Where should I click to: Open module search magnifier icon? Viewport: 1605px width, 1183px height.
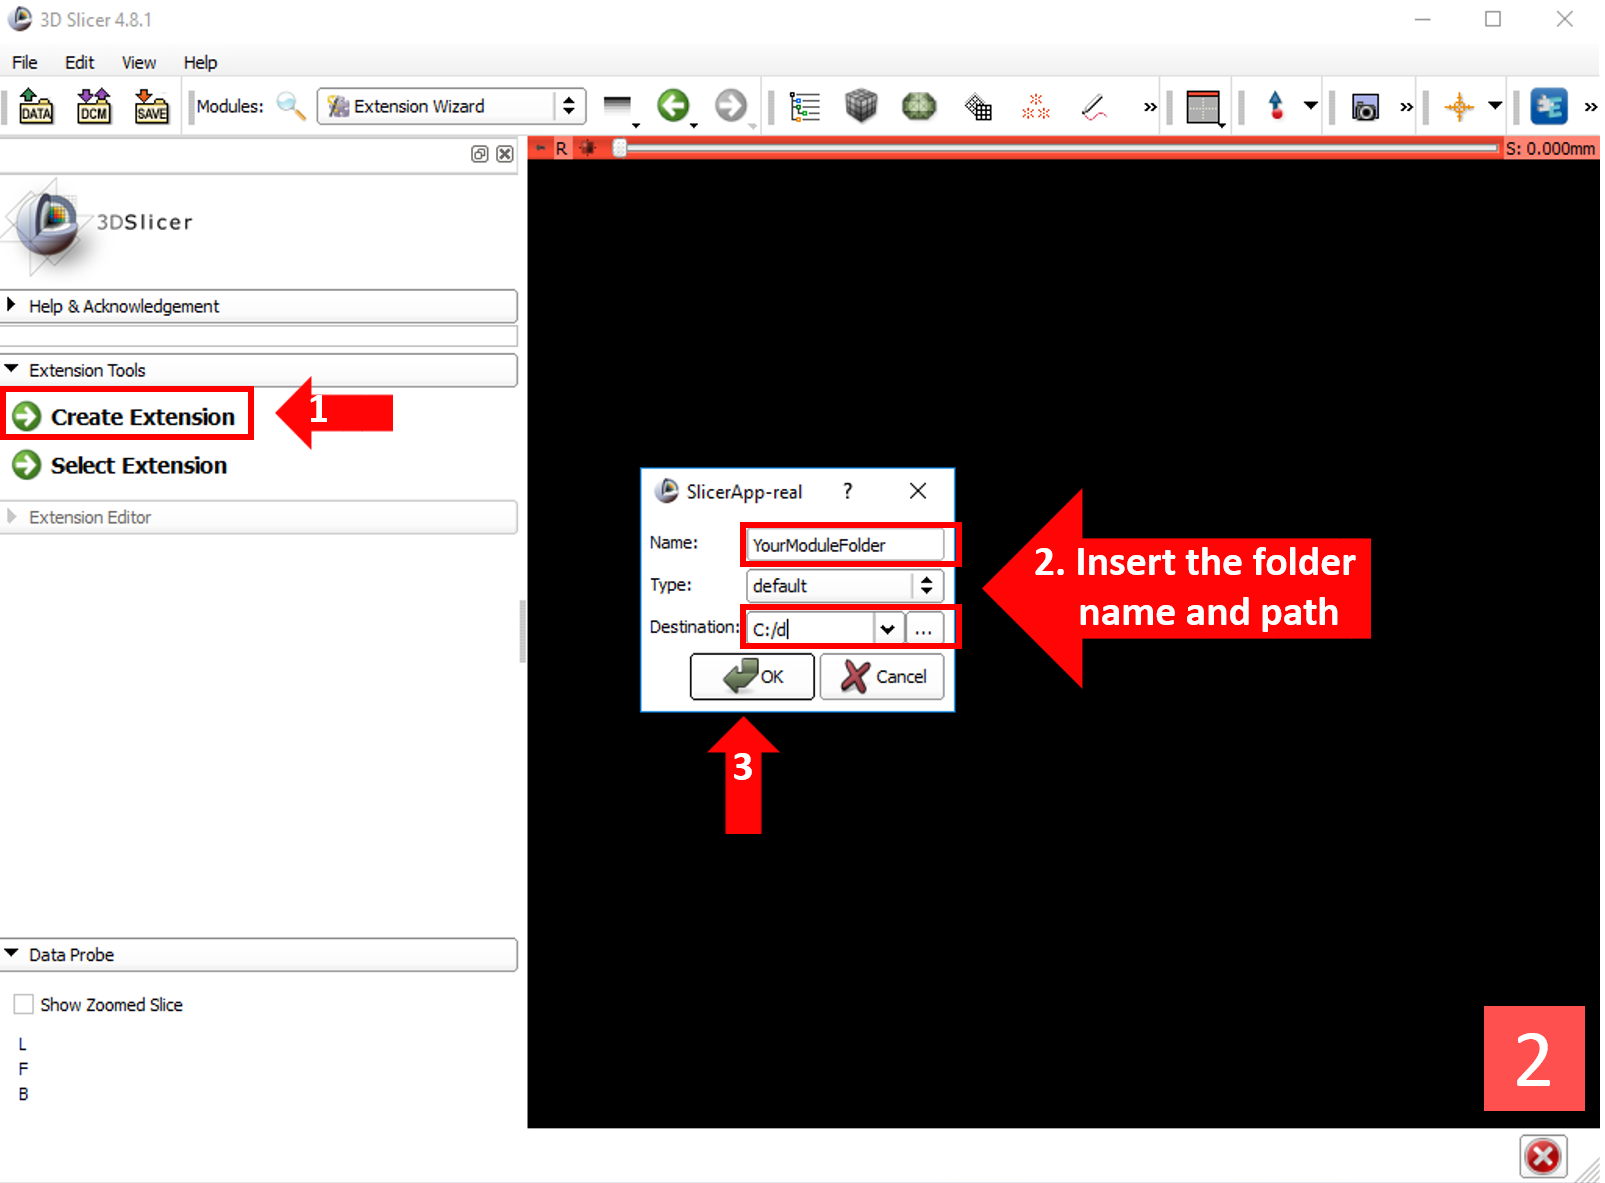pyautogui.click(x=290, y=106)
